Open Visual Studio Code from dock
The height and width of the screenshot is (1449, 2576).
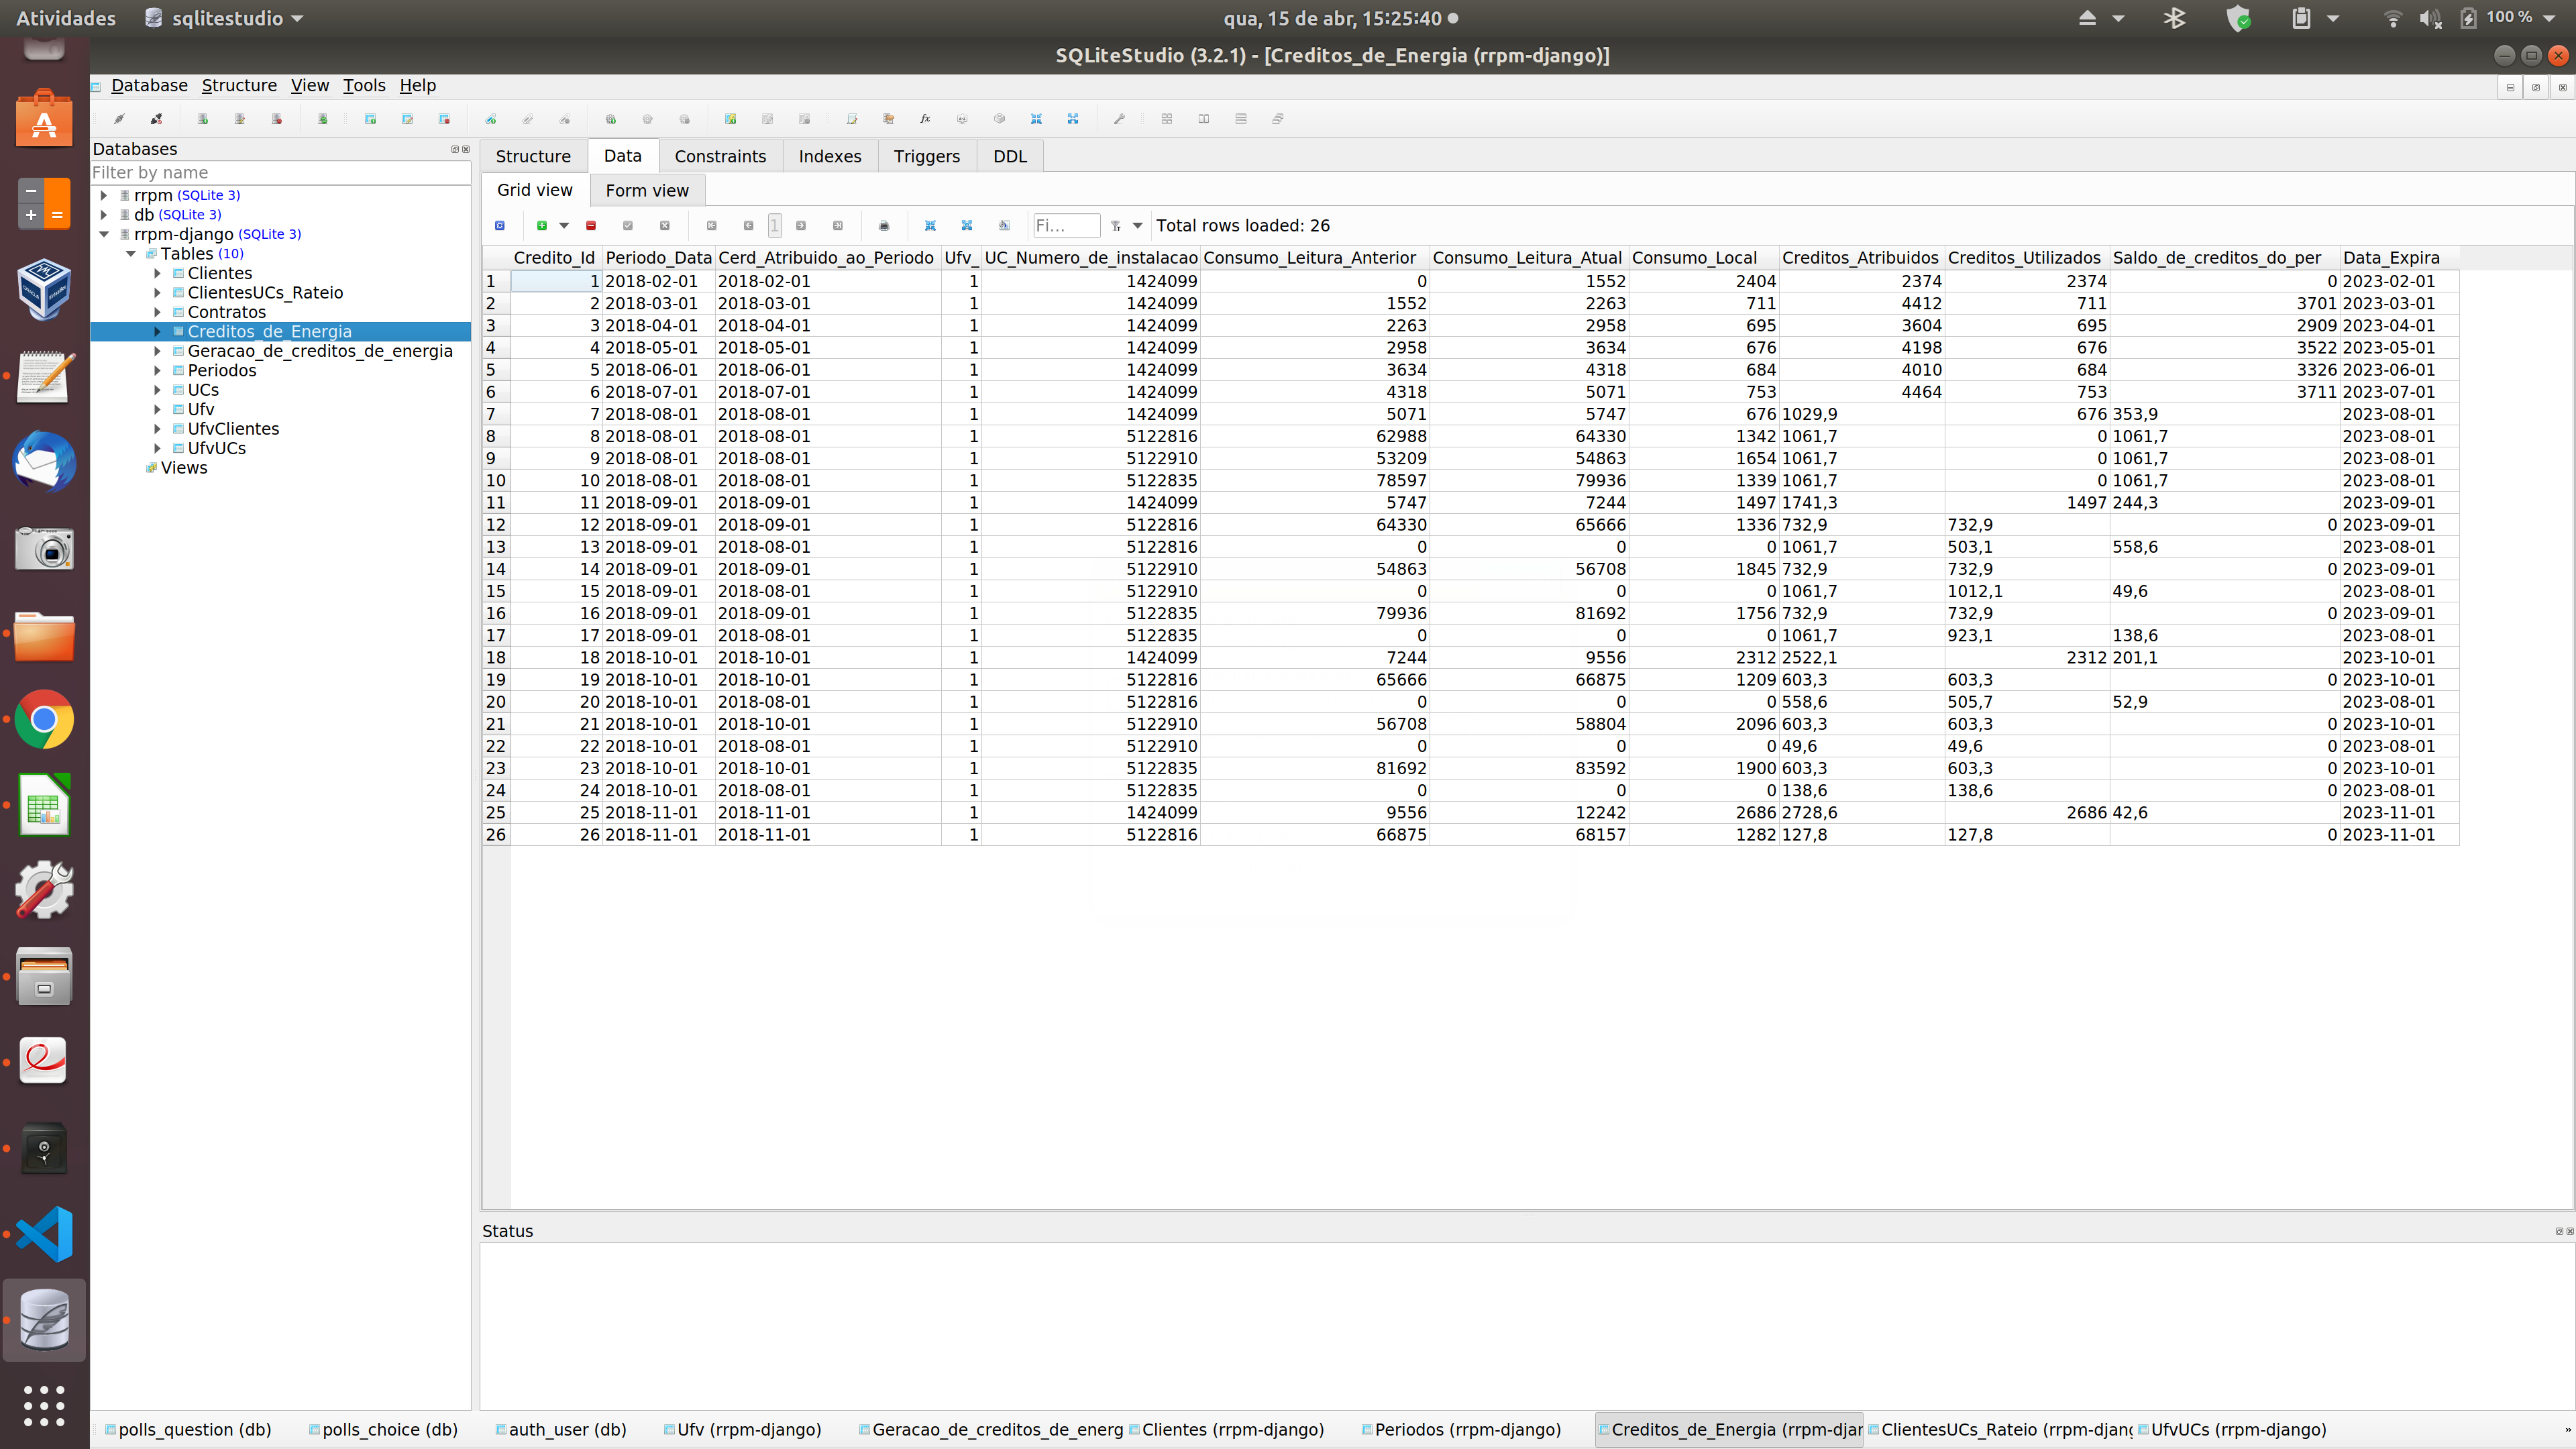[44, 1234]
